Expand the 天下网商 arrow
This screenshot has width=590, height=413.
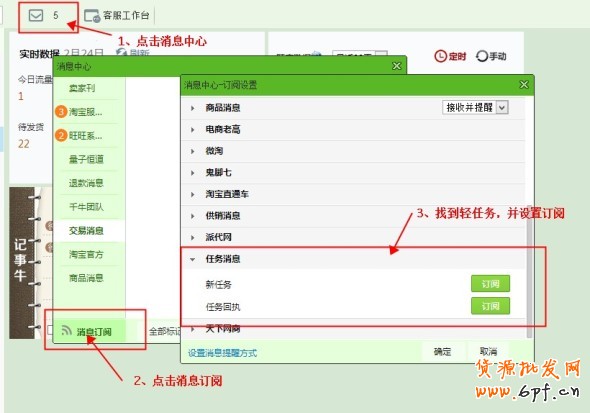(193, 329)
